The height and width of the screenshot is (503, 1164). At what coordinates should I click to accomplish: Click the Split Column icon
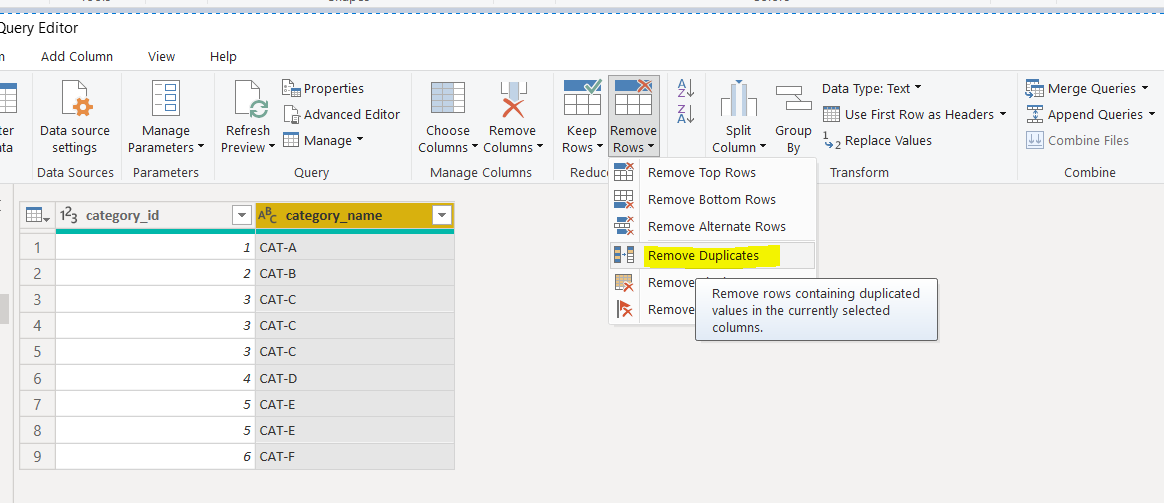(739, 100)
